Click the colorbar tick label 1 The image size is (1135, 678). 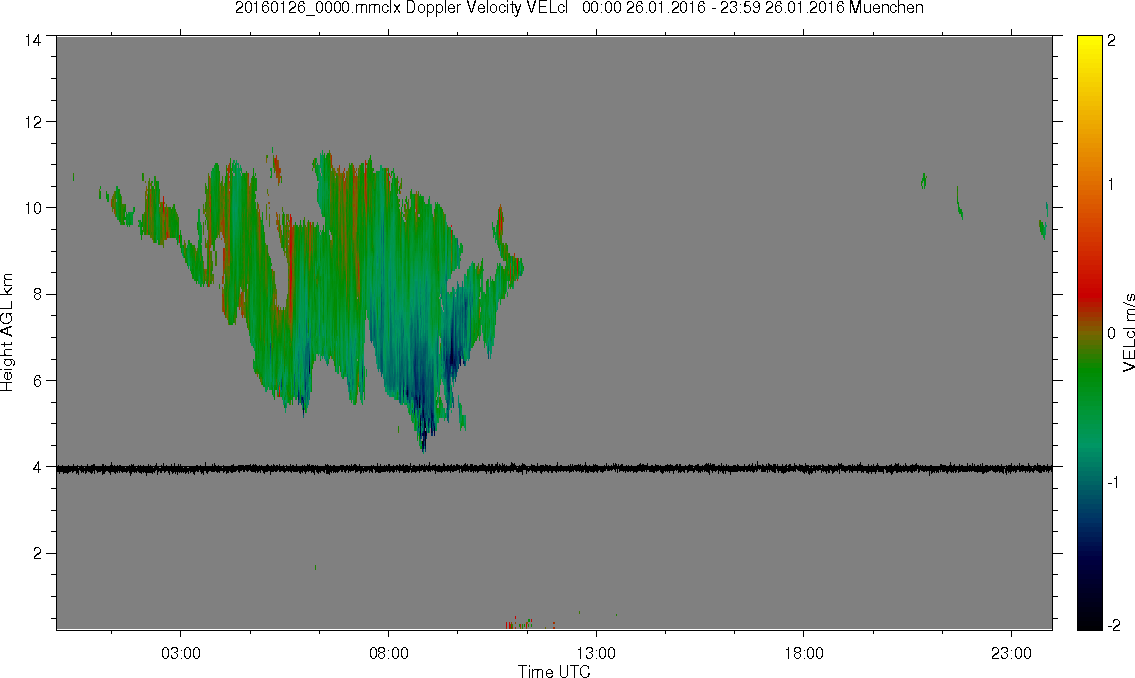[1112, 185]
